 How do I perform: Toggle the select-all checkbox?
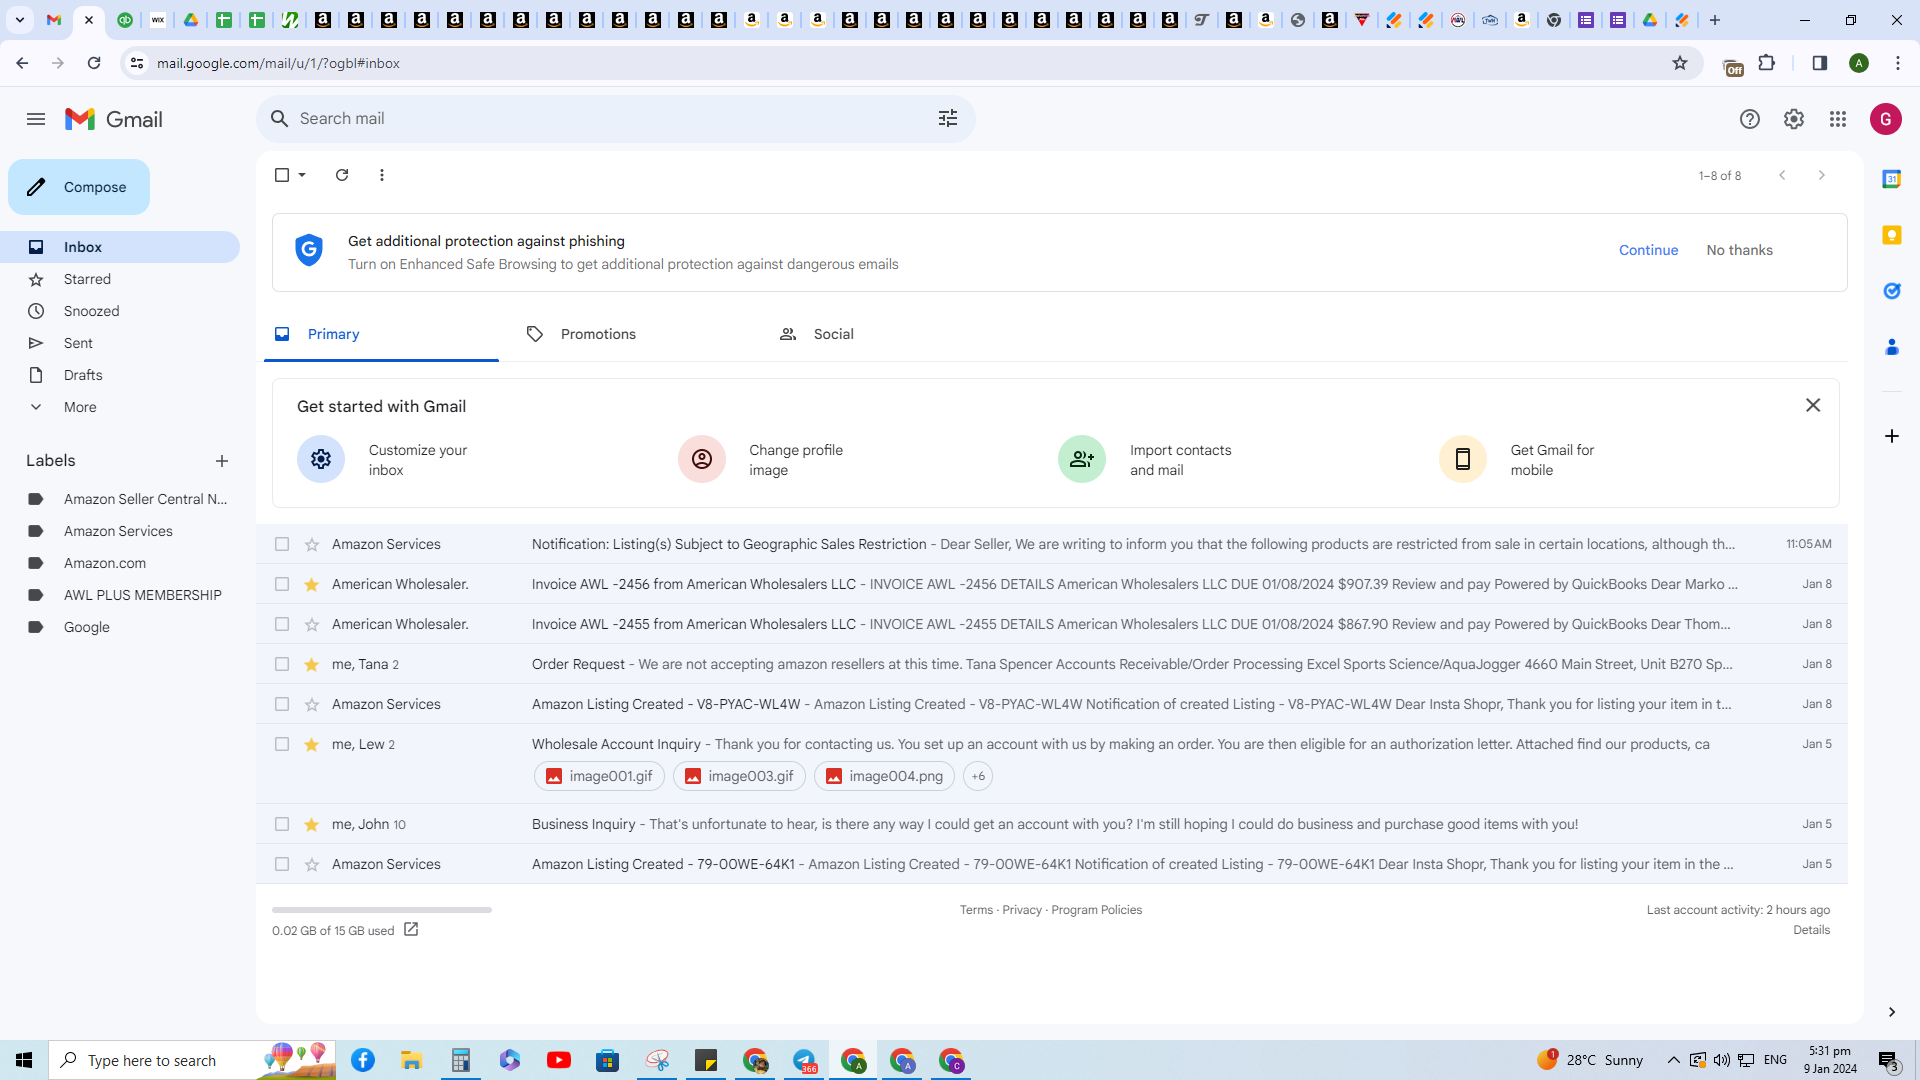point(282,175)
